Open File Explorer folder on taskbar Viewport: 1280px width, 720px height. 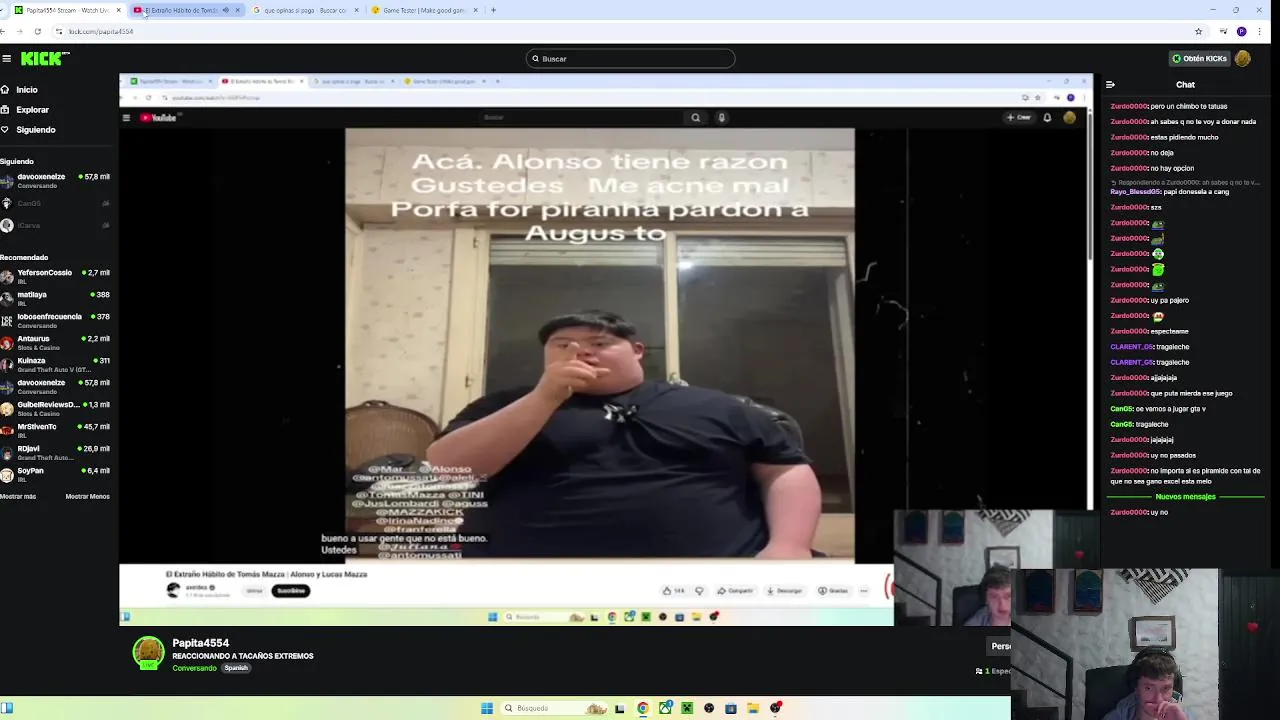point(753,708)
